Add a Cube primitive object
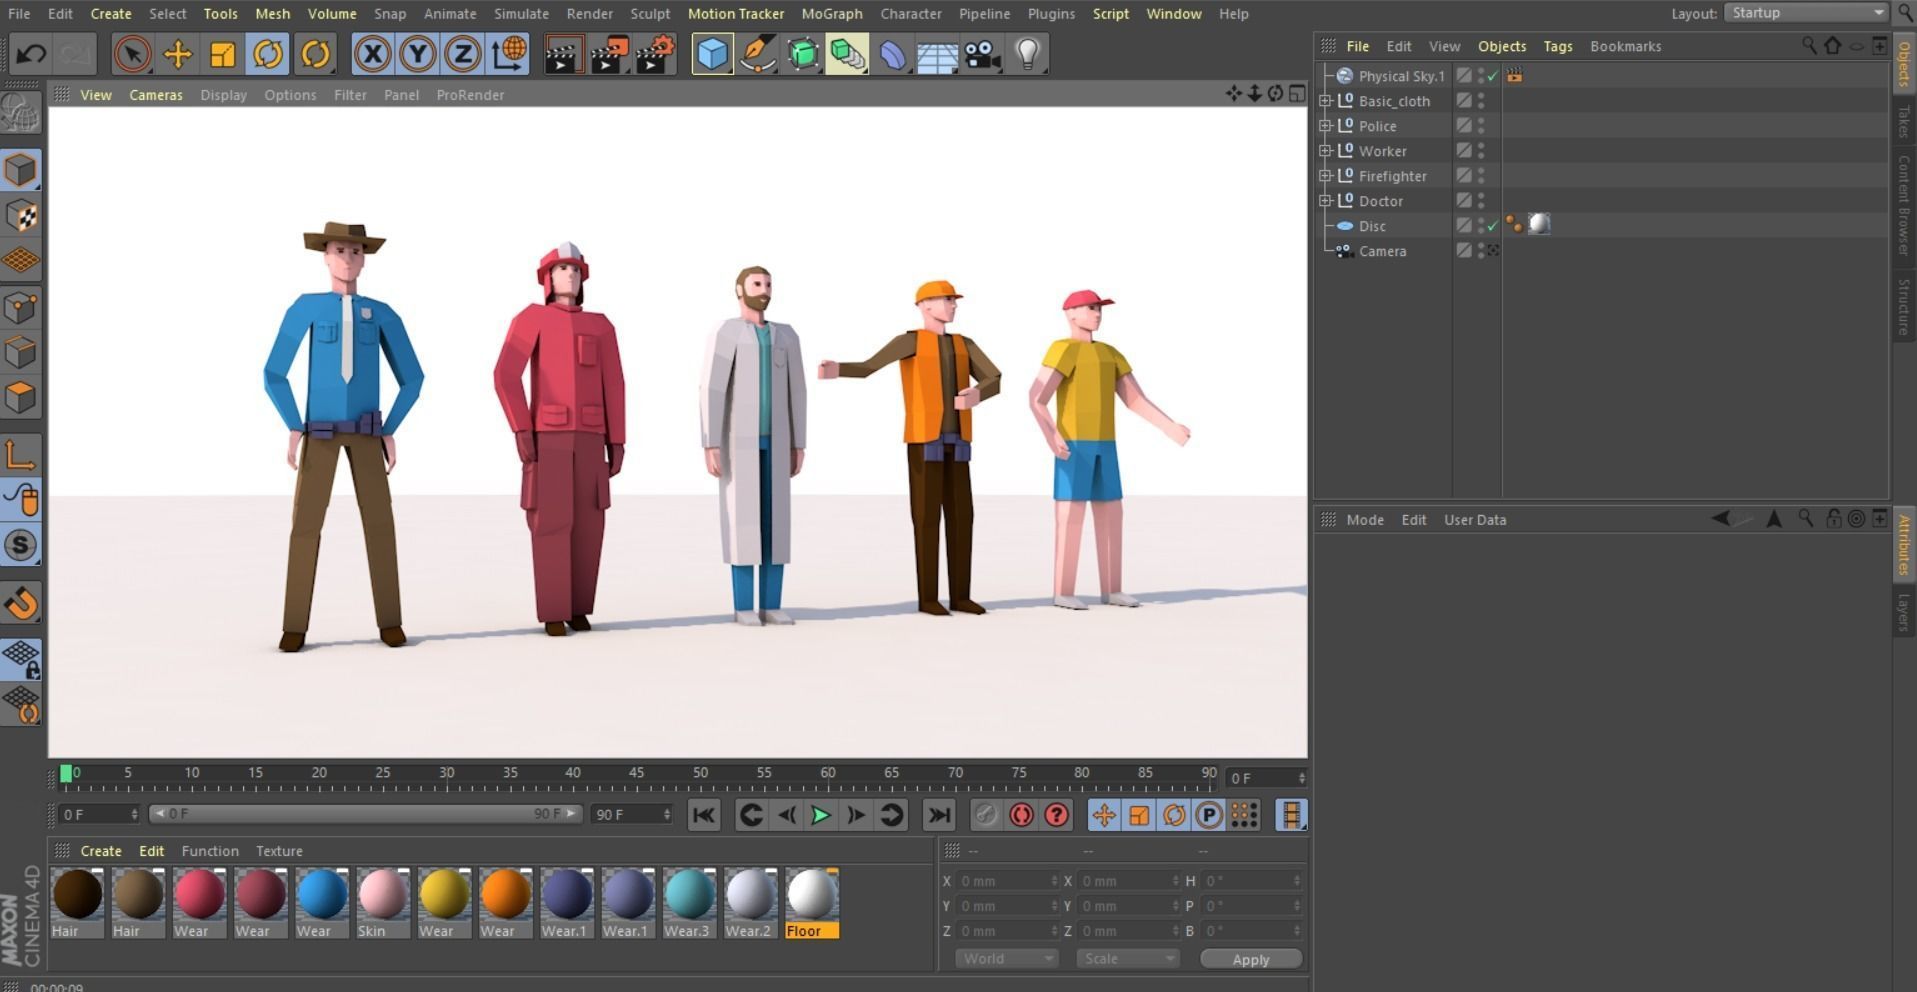1917x992 pixels. (712, 54)
